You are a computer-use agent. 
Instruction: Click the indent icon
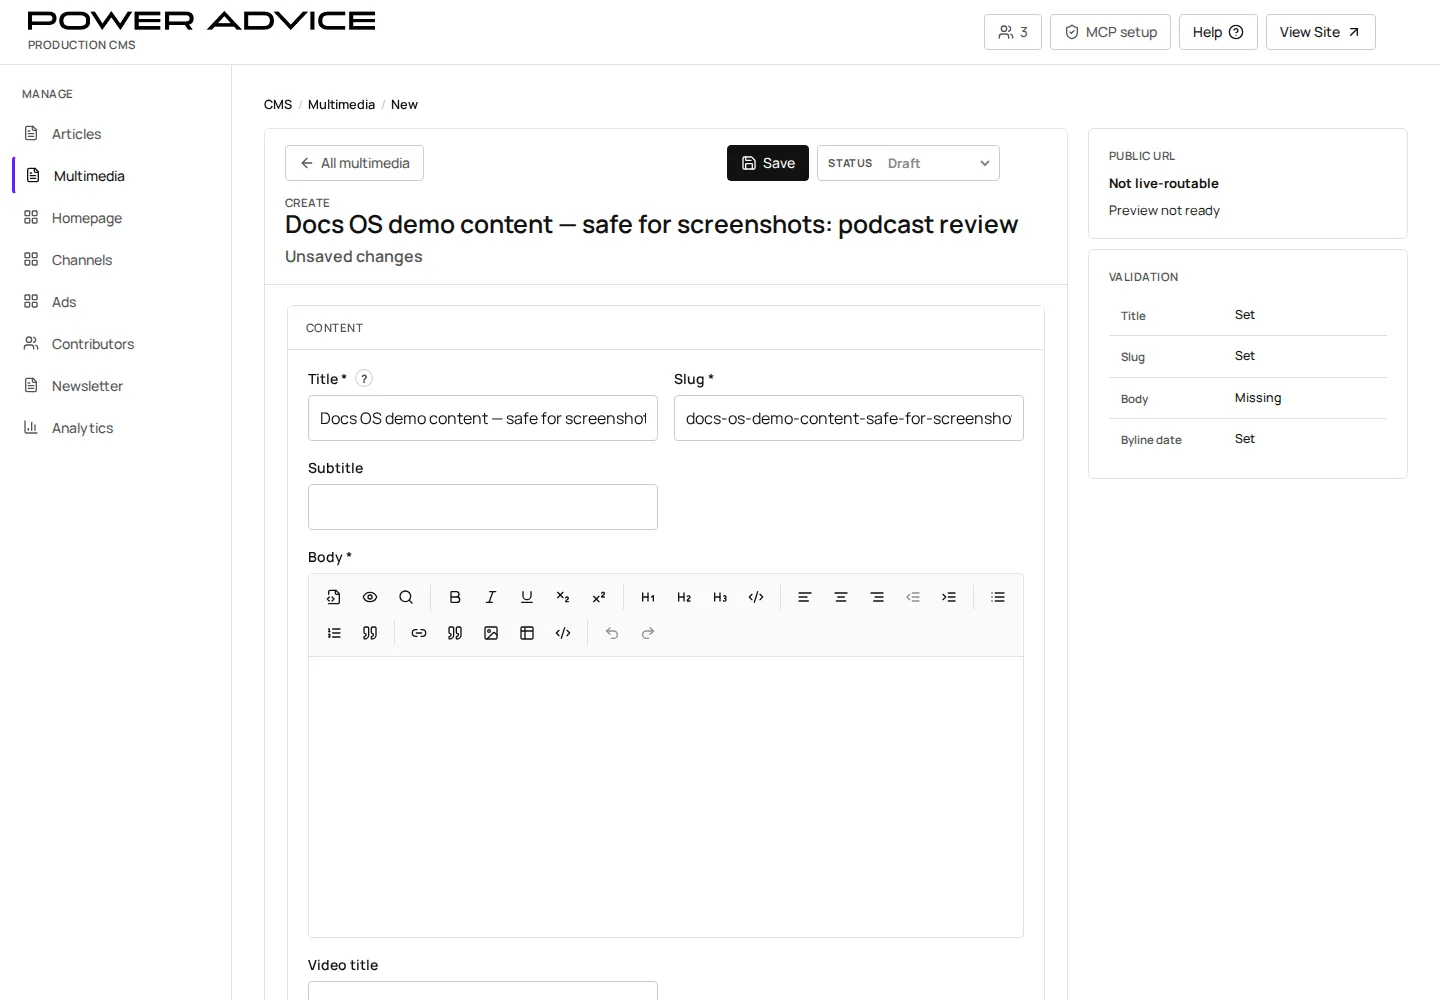point(949,597)
